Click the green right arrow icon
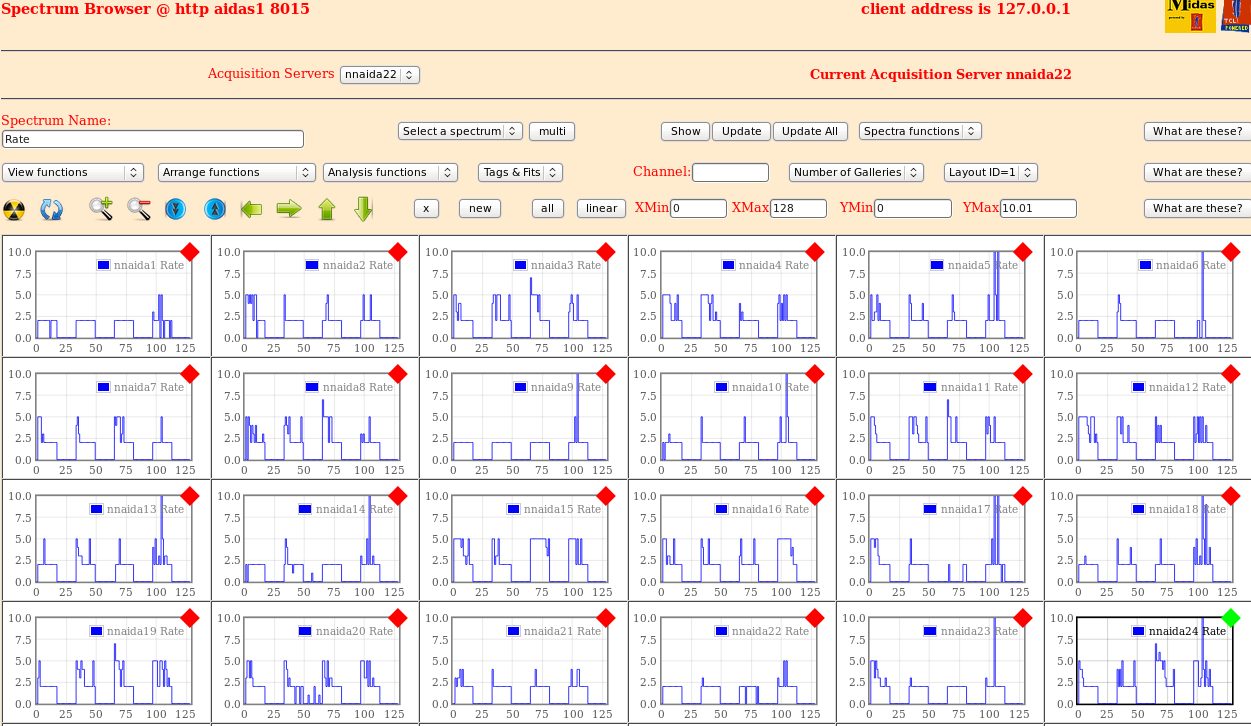1251x726 pixels. pyautogui.click(x=289, y=208)
